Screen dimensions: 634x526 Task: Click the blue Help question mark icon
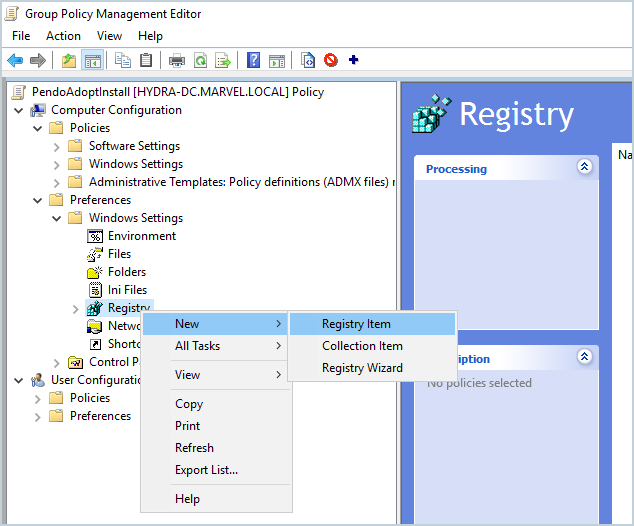tap(254, 61)
